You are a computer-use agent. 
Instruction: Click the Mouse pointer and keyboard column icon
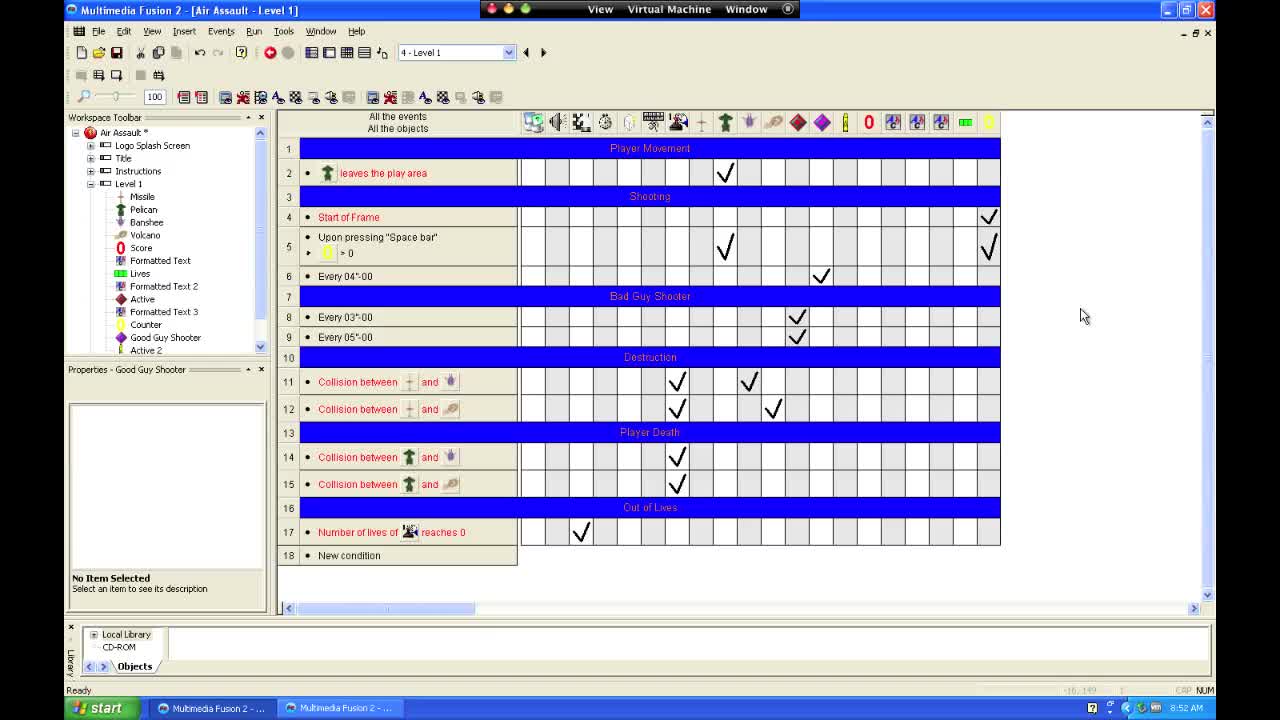click(x=653, y=122)
